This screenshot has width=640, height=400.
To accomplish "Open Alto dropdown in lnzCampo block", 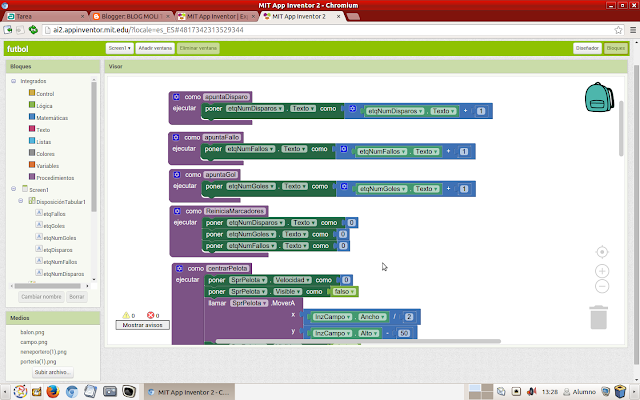I will click(x=369, y=333).
